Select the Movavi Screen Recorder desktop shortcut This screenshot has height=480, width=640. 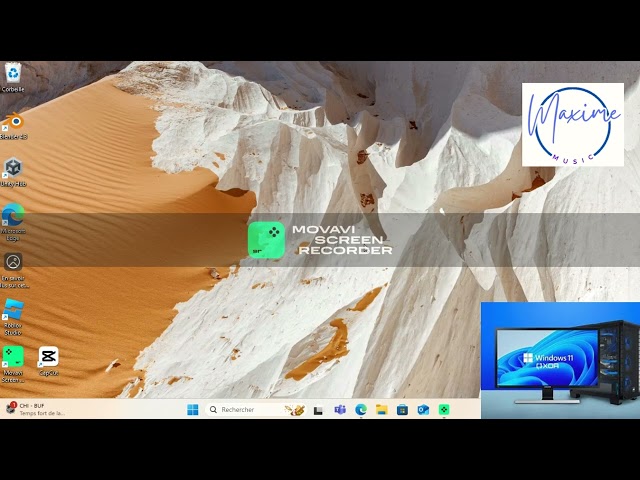click(x=13, y=364)
